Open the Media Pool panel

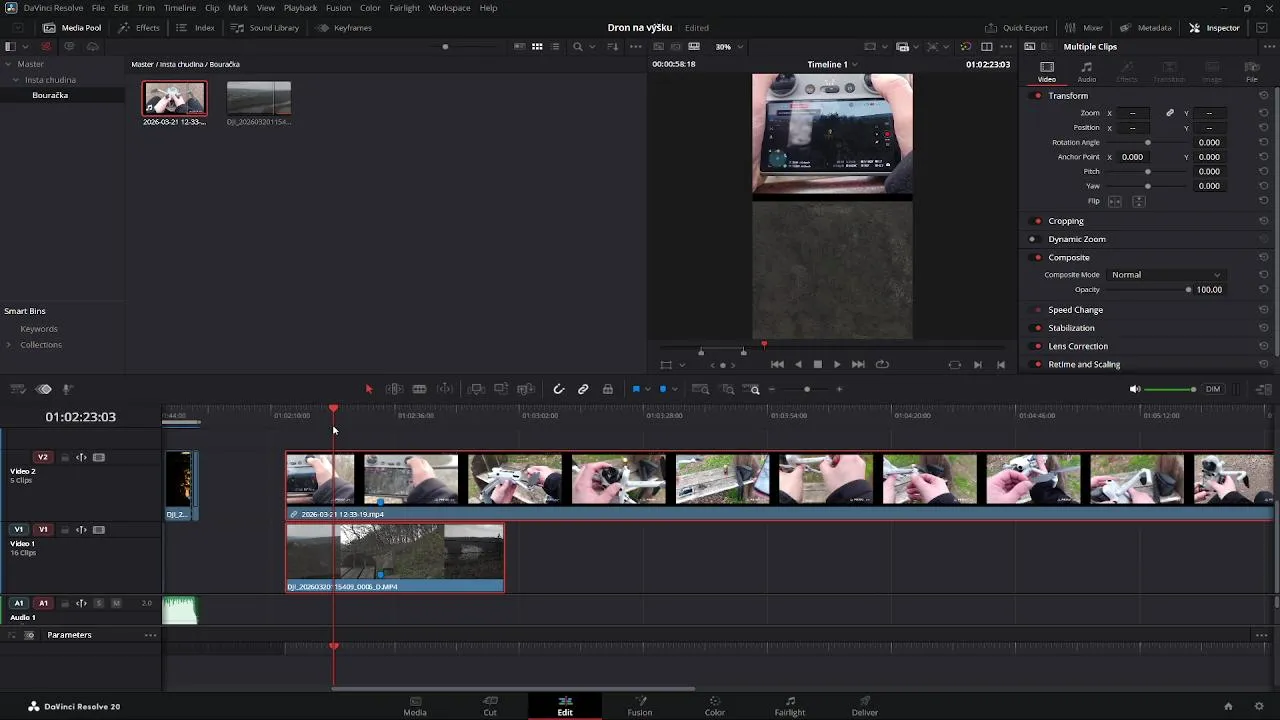(72, 28)
